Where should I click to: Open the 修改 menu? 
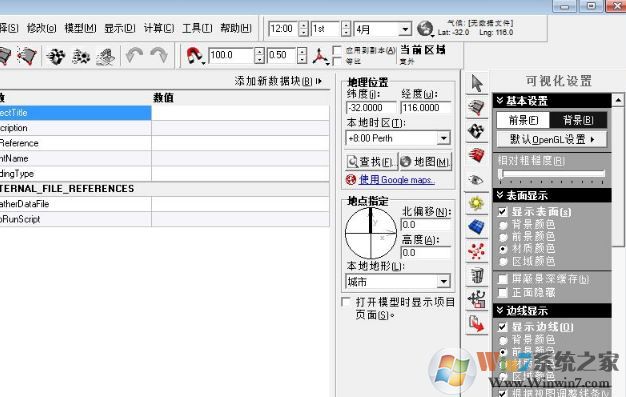[42, 28]
